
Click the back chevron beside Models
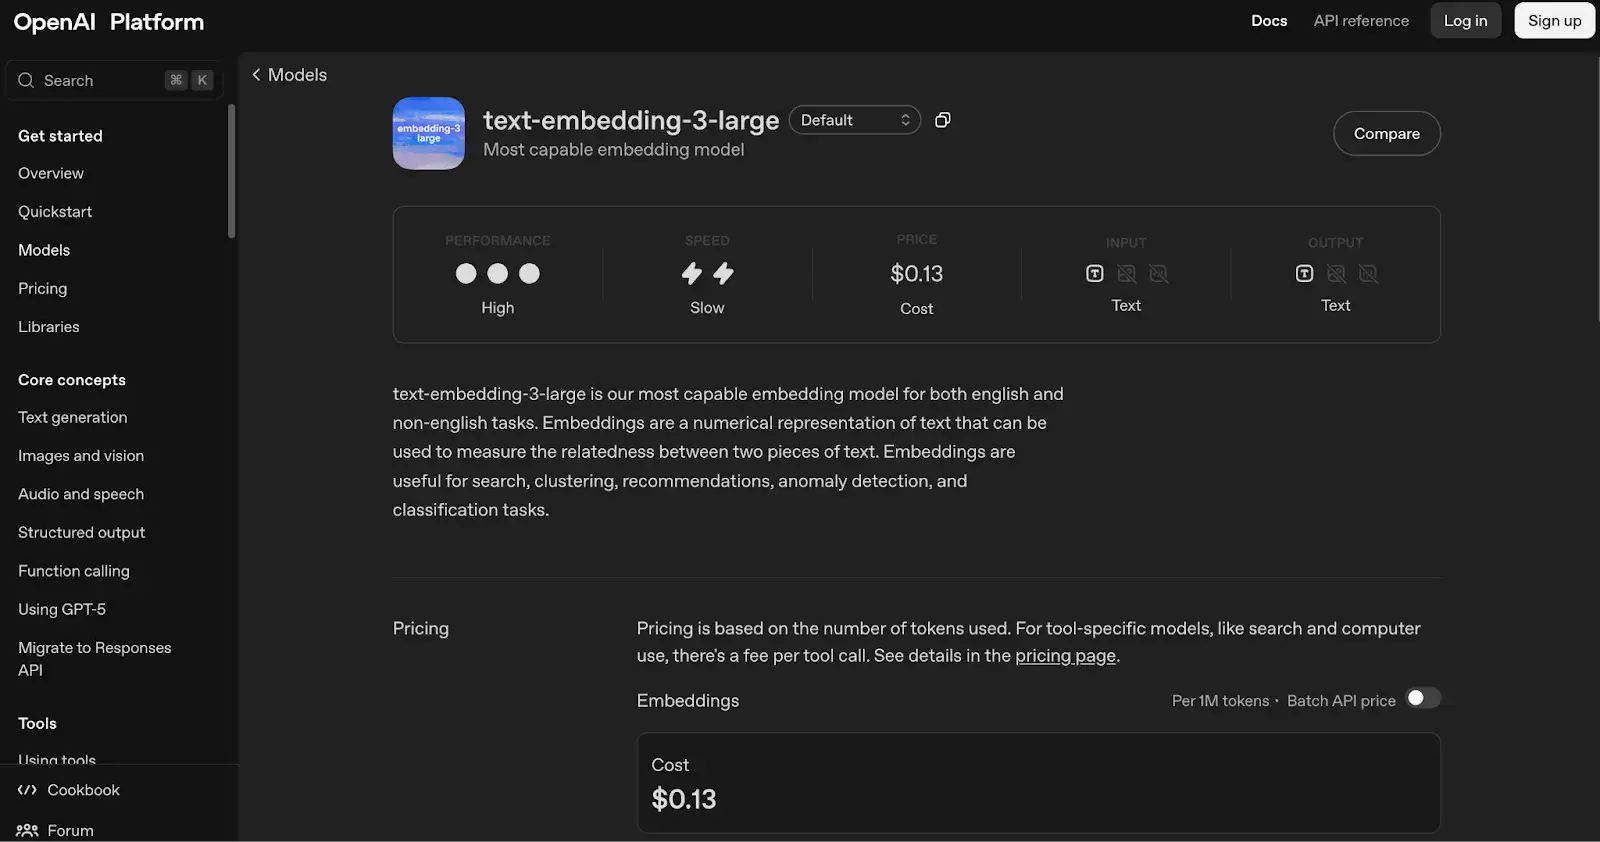[x=256, y=75]
